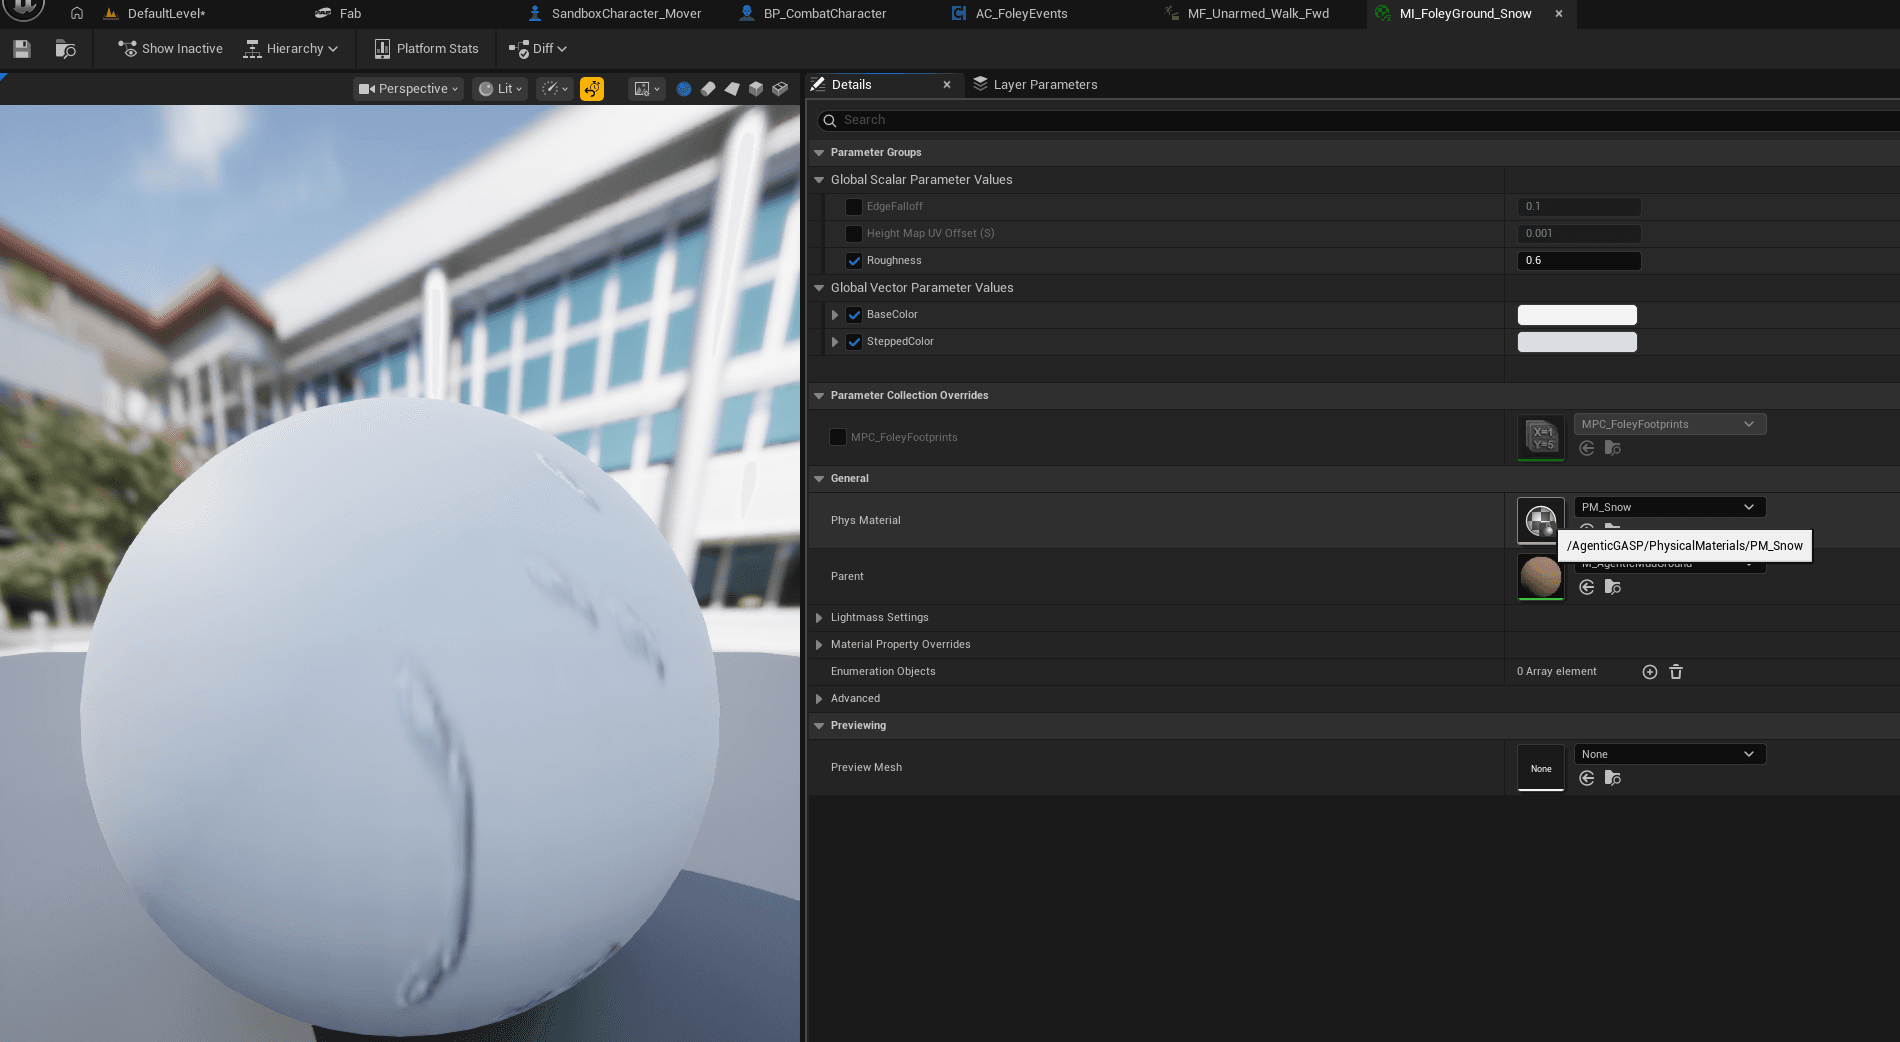The width and height of the screenshot is (1900, 1042).
Task: Open Preview Mesh None dropdown
Action: [x=1670, y=754]
